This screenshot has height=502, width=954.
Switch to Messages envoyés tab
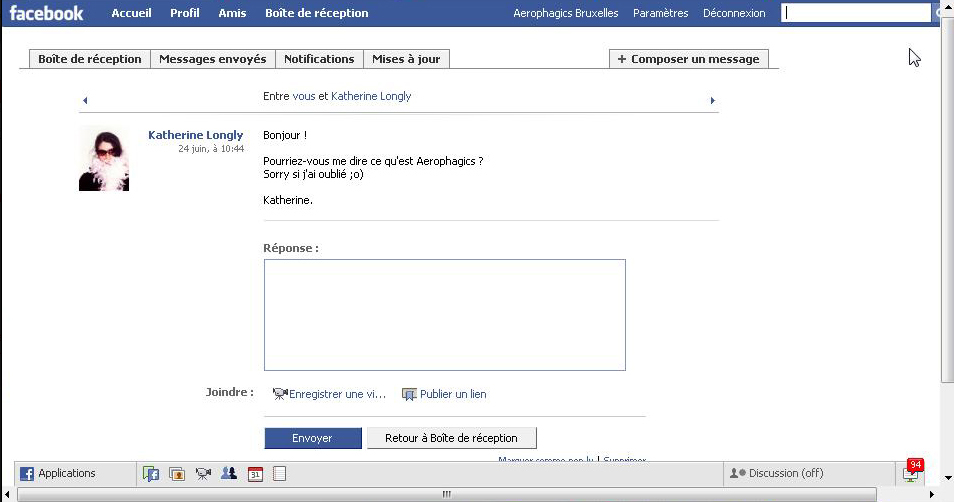(212, 59)
